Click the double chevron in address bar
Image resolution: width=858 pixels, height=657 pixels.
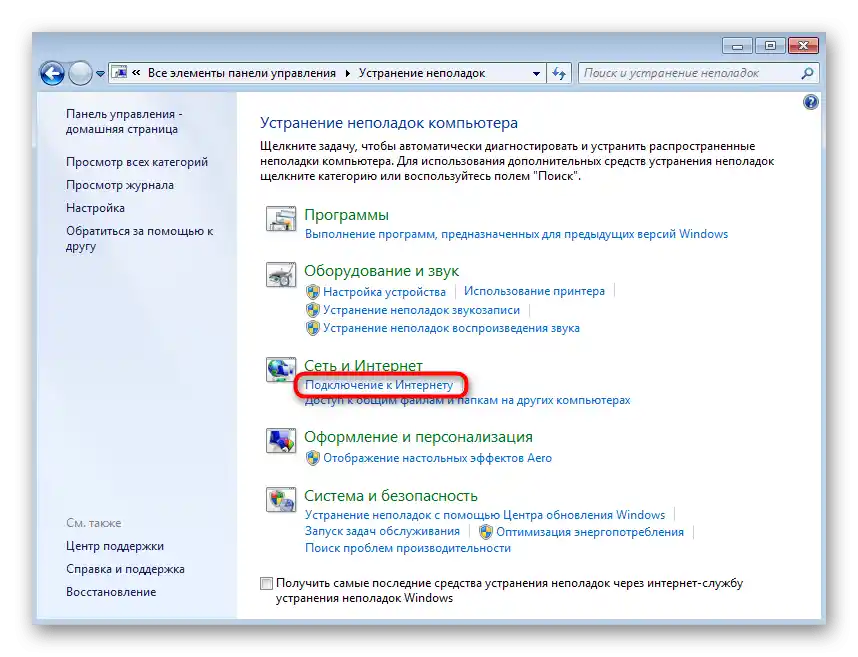click(x=136, y=73)
